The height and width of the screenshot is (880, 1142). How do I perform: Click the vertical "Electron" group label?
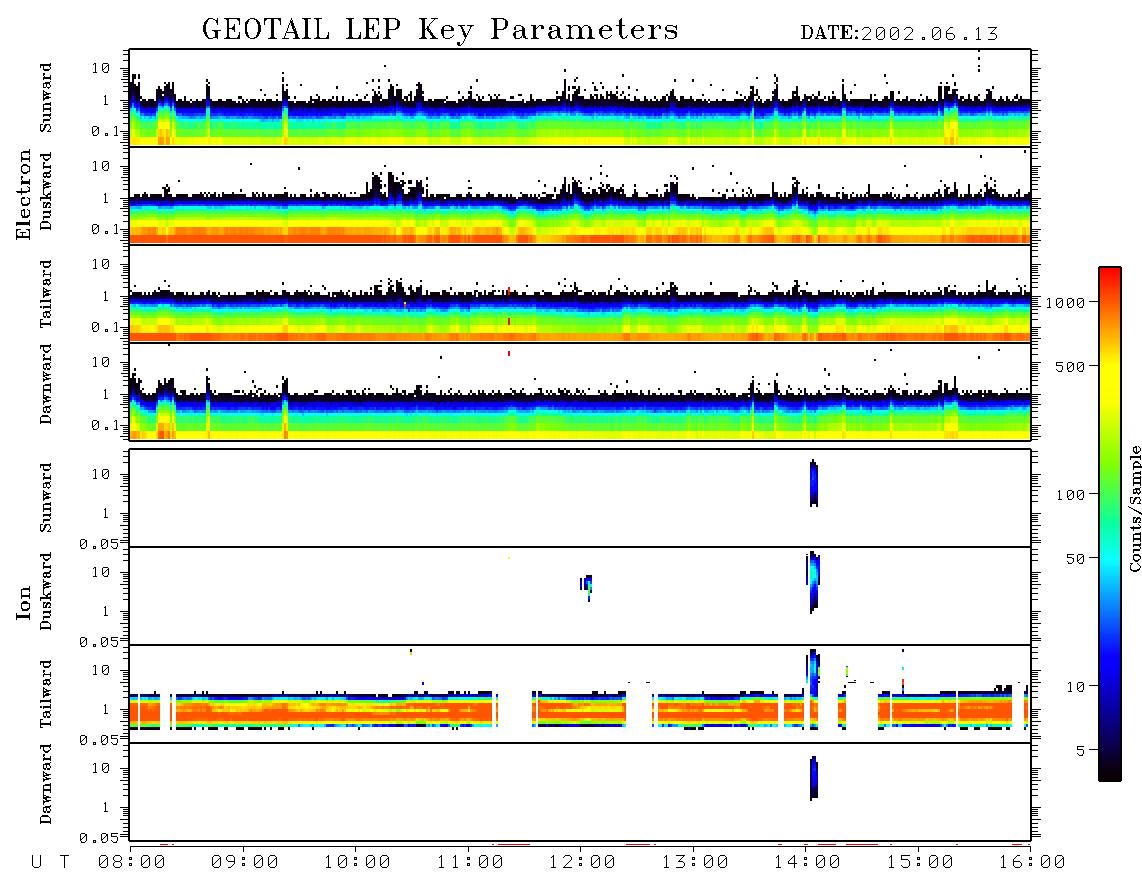pos(23,195)
